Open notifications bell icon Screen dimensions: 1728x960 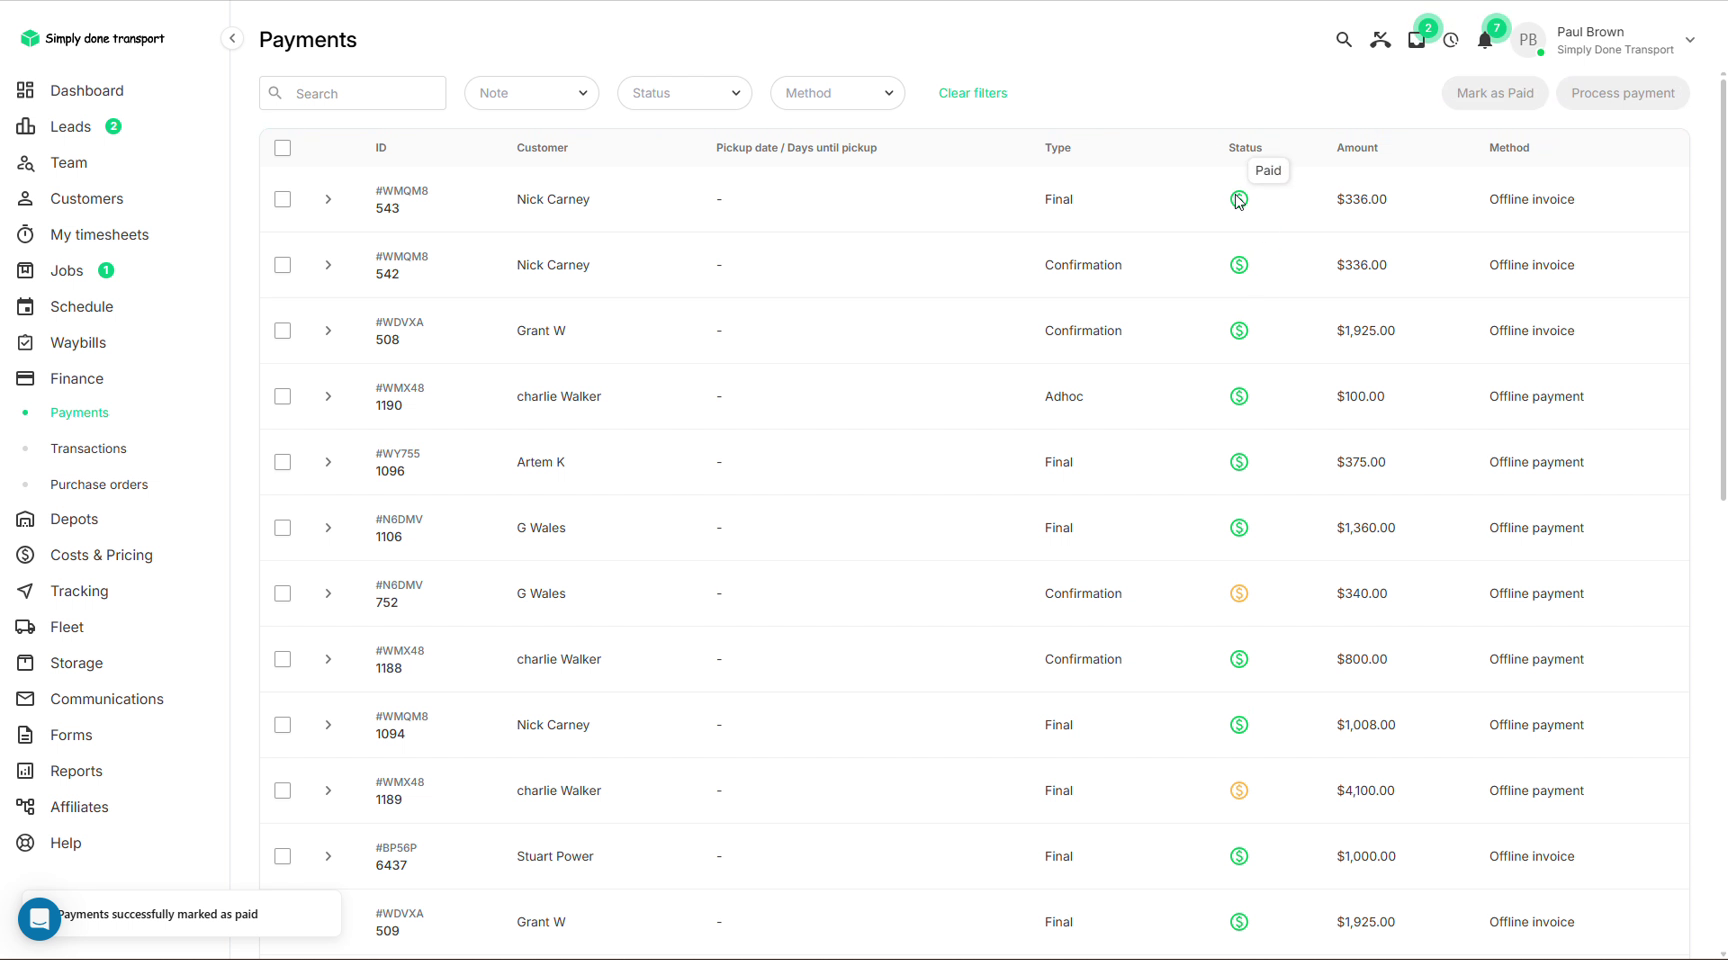1485,40
